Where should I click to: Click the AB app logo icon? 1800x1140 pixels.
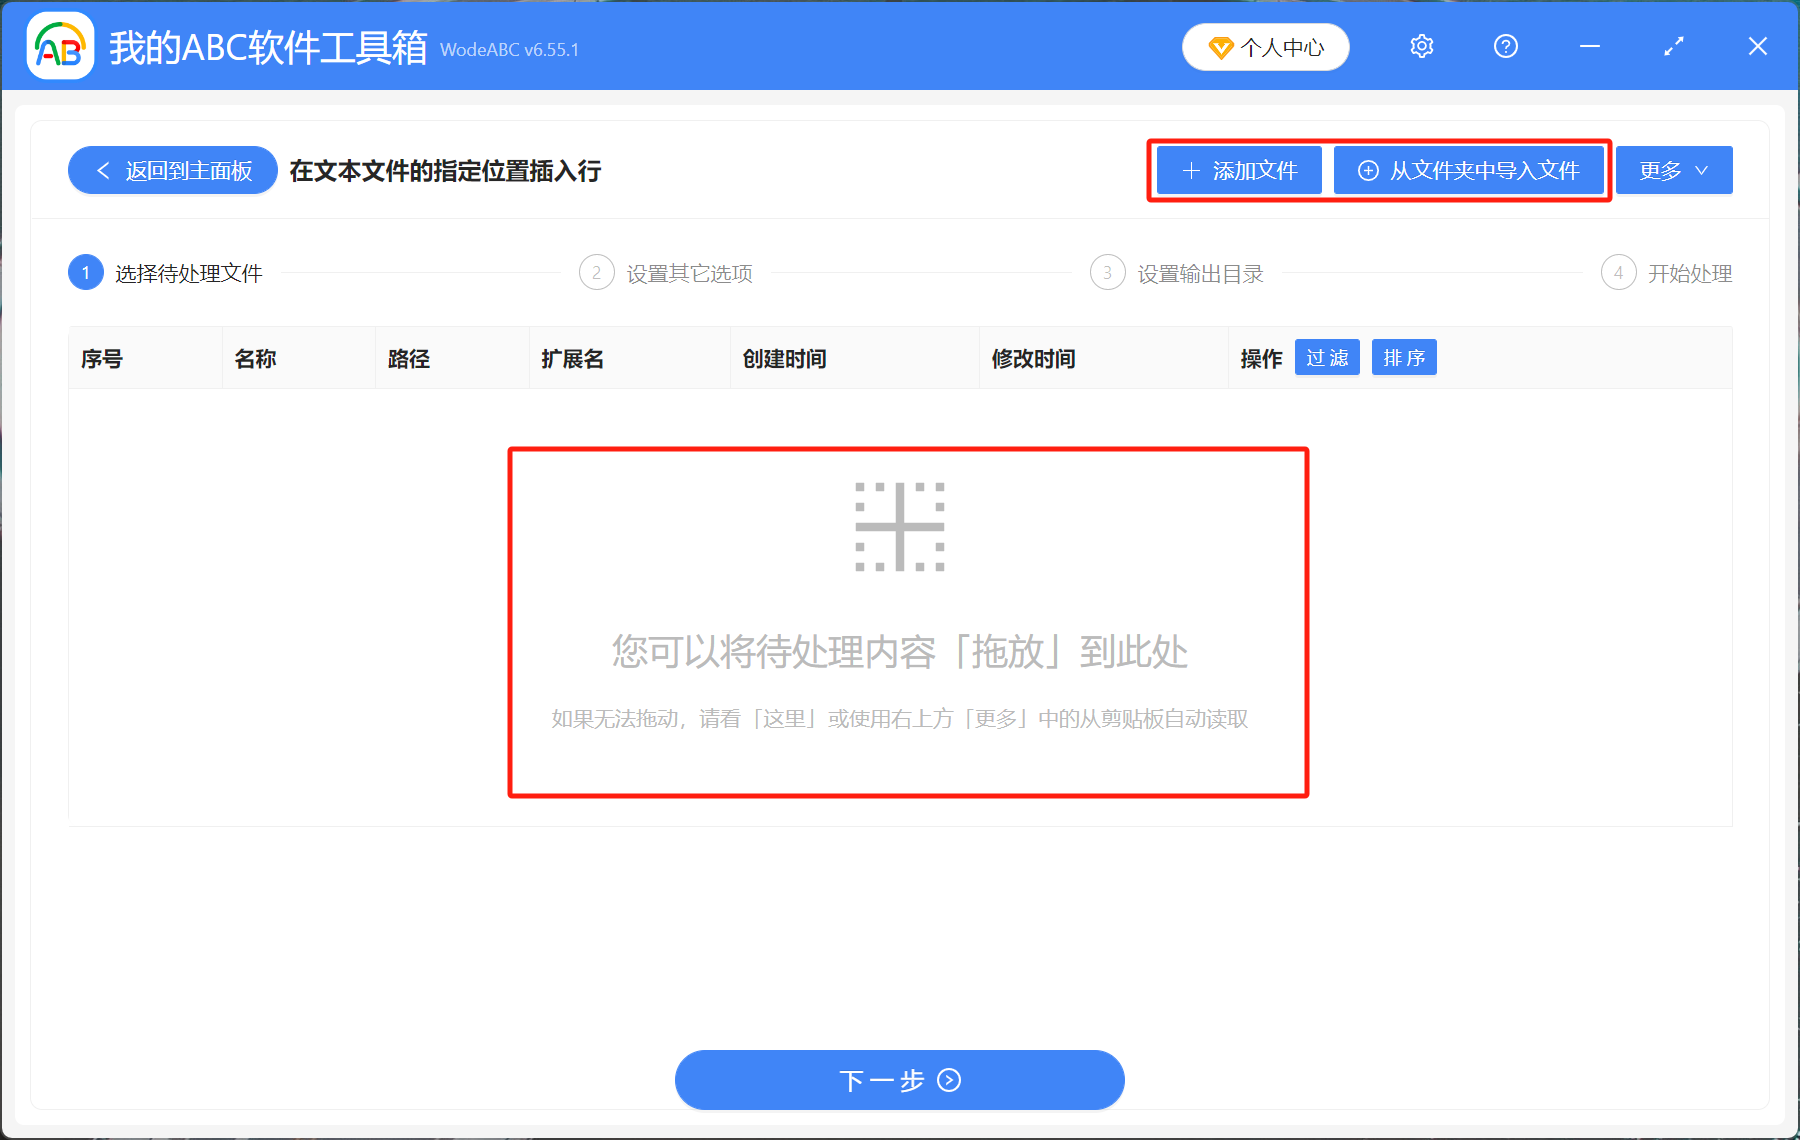coord(59,46)
